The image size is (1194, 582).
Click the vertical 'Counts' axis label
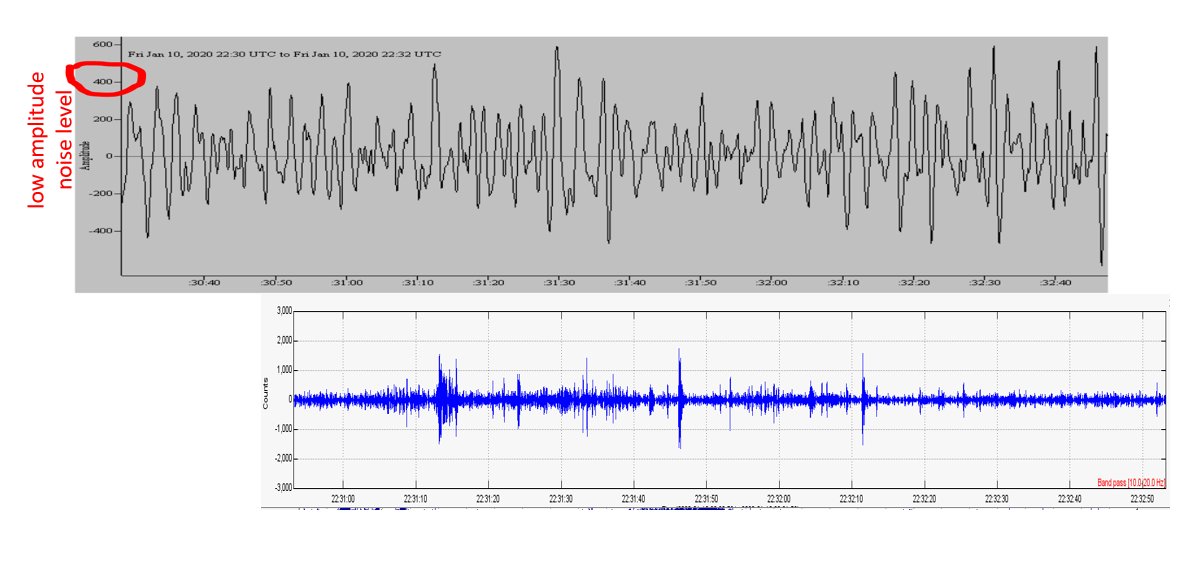coord(266,393)
